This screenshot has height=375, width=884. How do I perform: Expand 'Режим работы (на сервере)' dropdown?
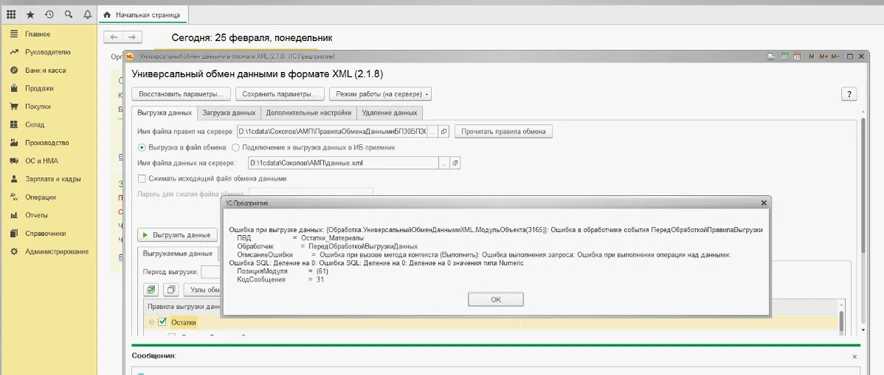381,94
